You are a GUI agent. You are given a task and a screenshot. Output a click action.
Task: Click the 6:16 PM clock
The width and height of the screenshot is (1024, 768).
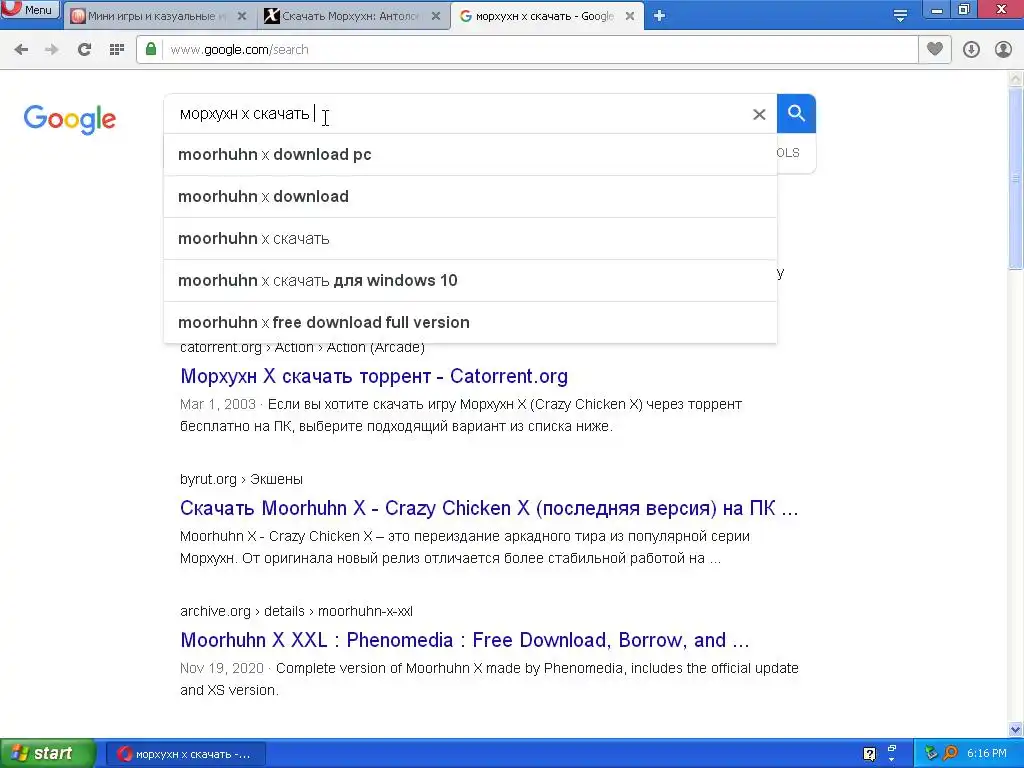(986, 754)
